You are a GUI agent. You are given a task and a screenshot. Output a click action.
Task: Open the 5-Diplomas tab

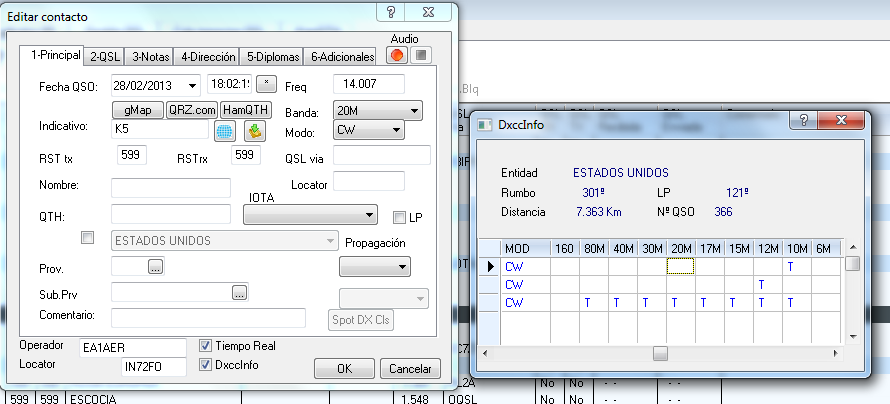tap(273, 57)
